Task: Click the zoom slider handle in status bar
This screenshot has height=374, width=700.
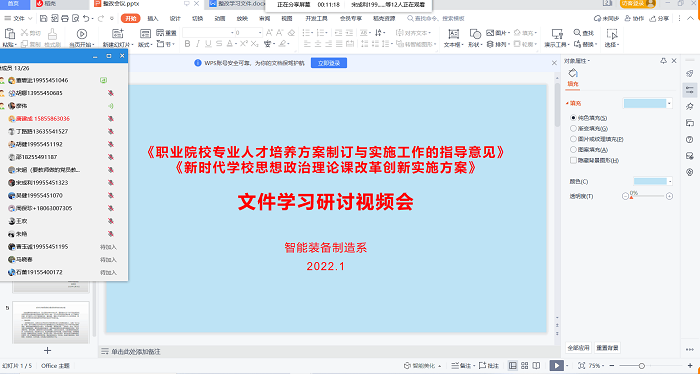Action: click(x=642, y=366)
